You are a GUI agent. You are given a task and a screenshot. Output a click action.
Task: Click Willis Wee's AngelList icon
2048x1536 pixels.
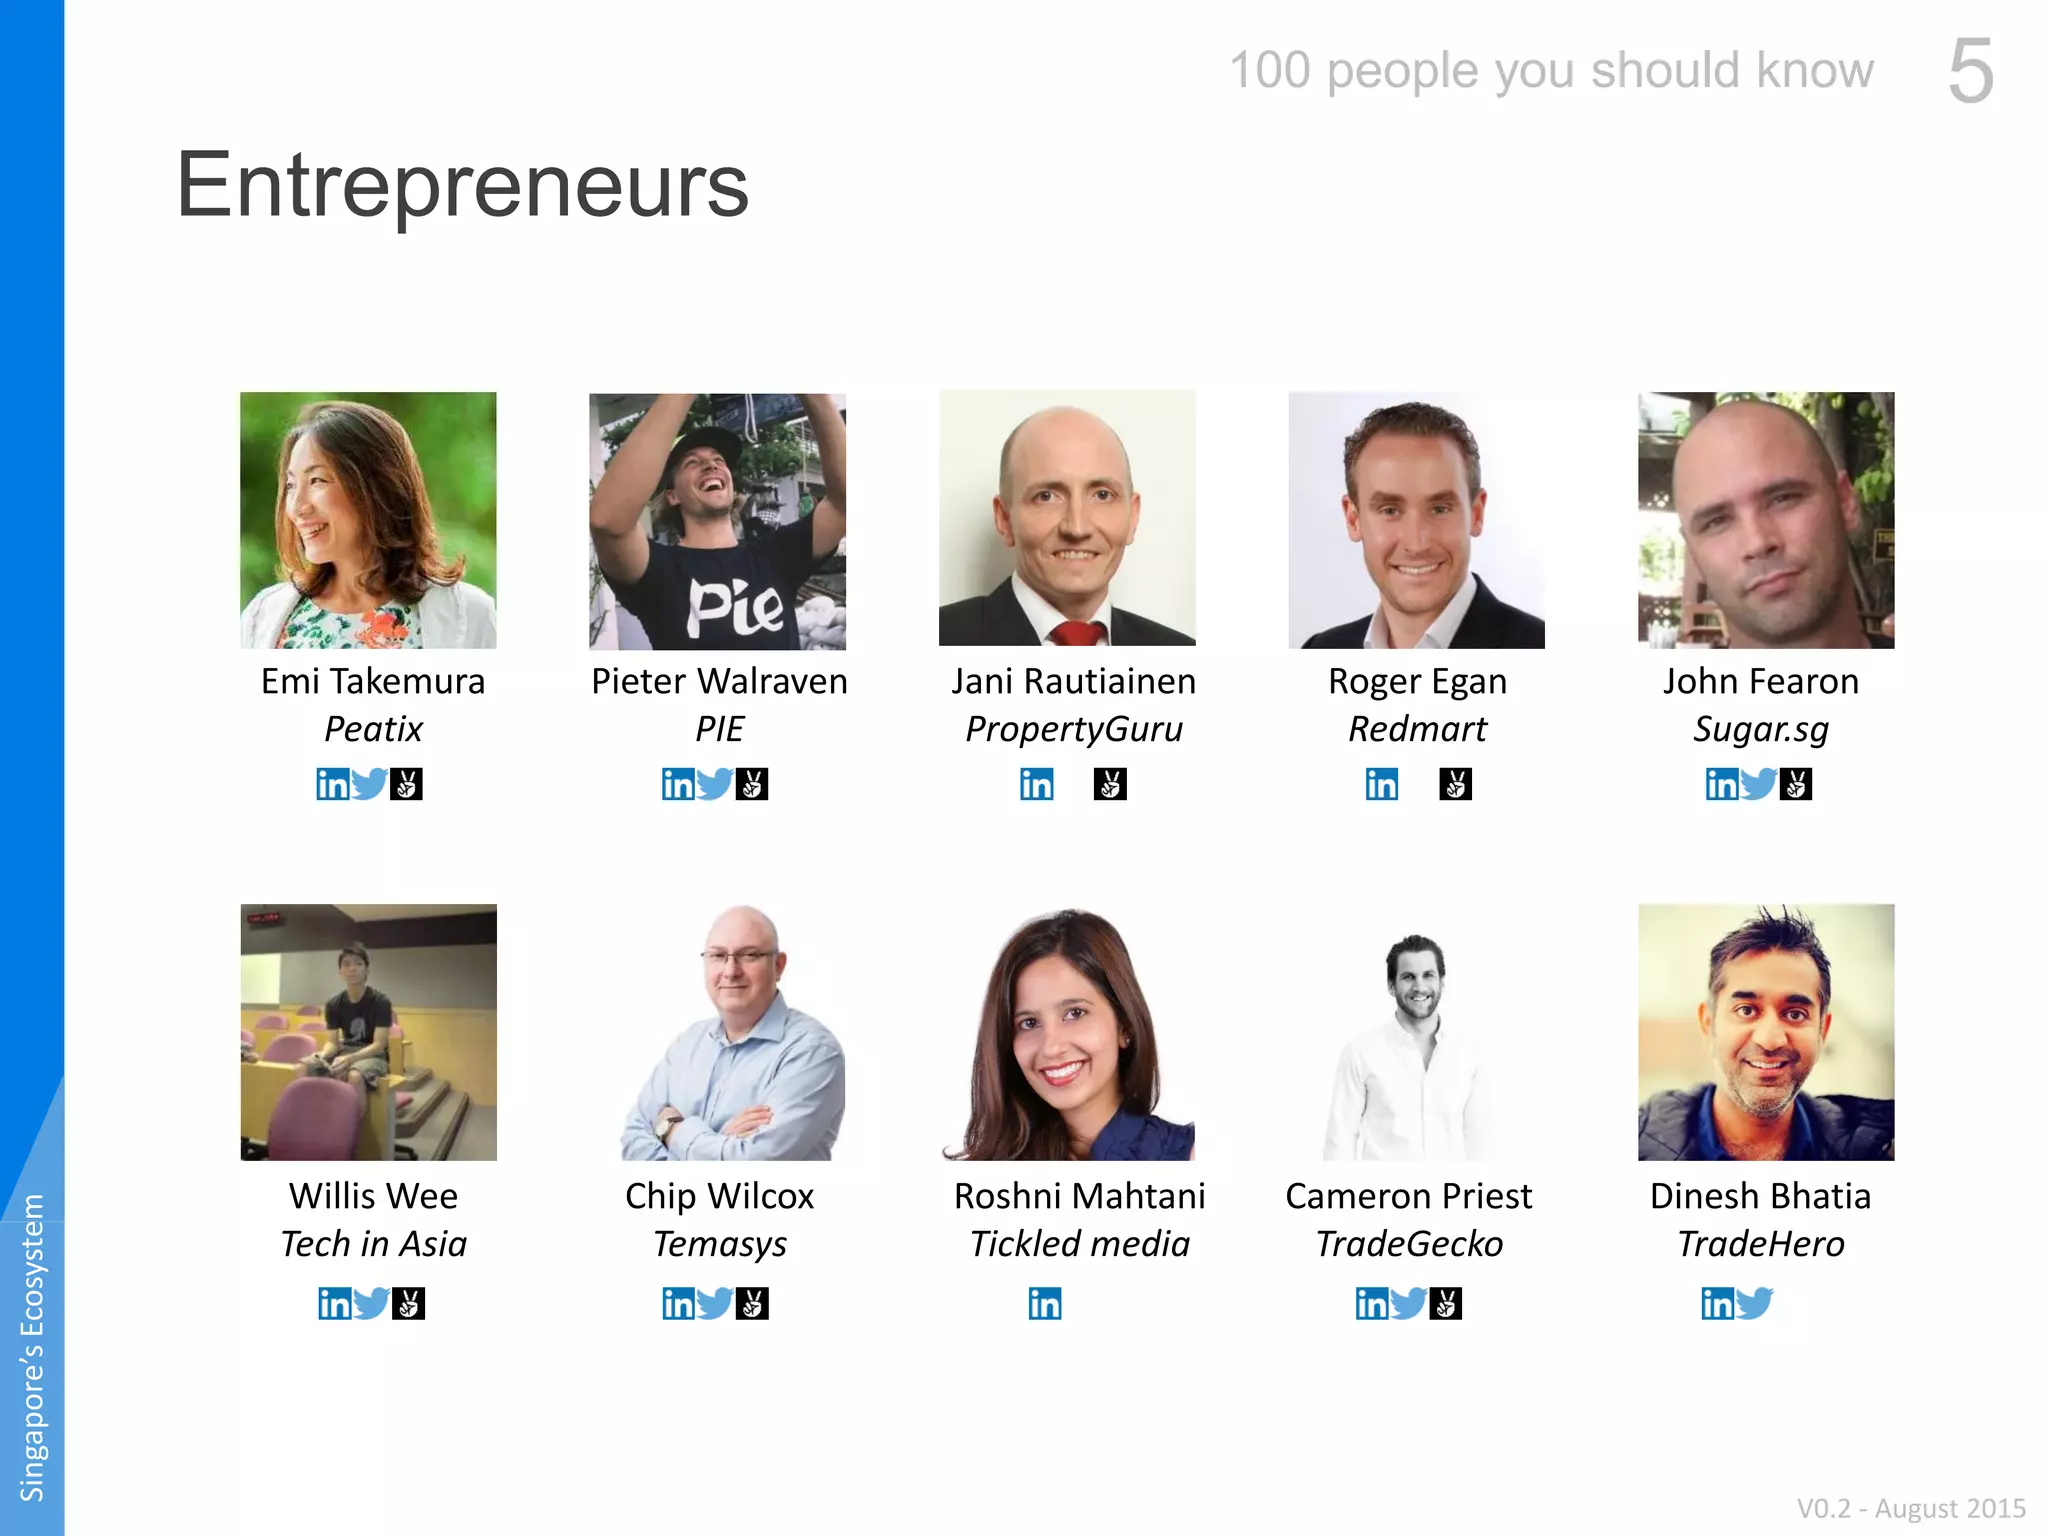[408, 1304]
